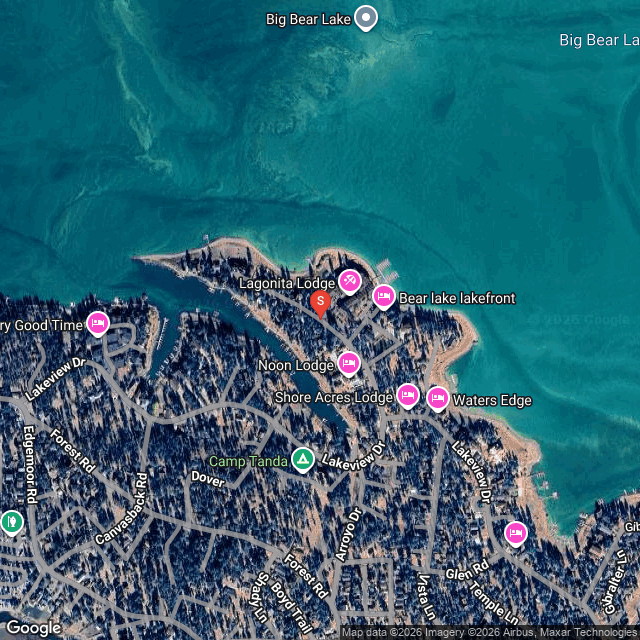
Task: Select the 'Temple Ln' street label
Action: 493,602
